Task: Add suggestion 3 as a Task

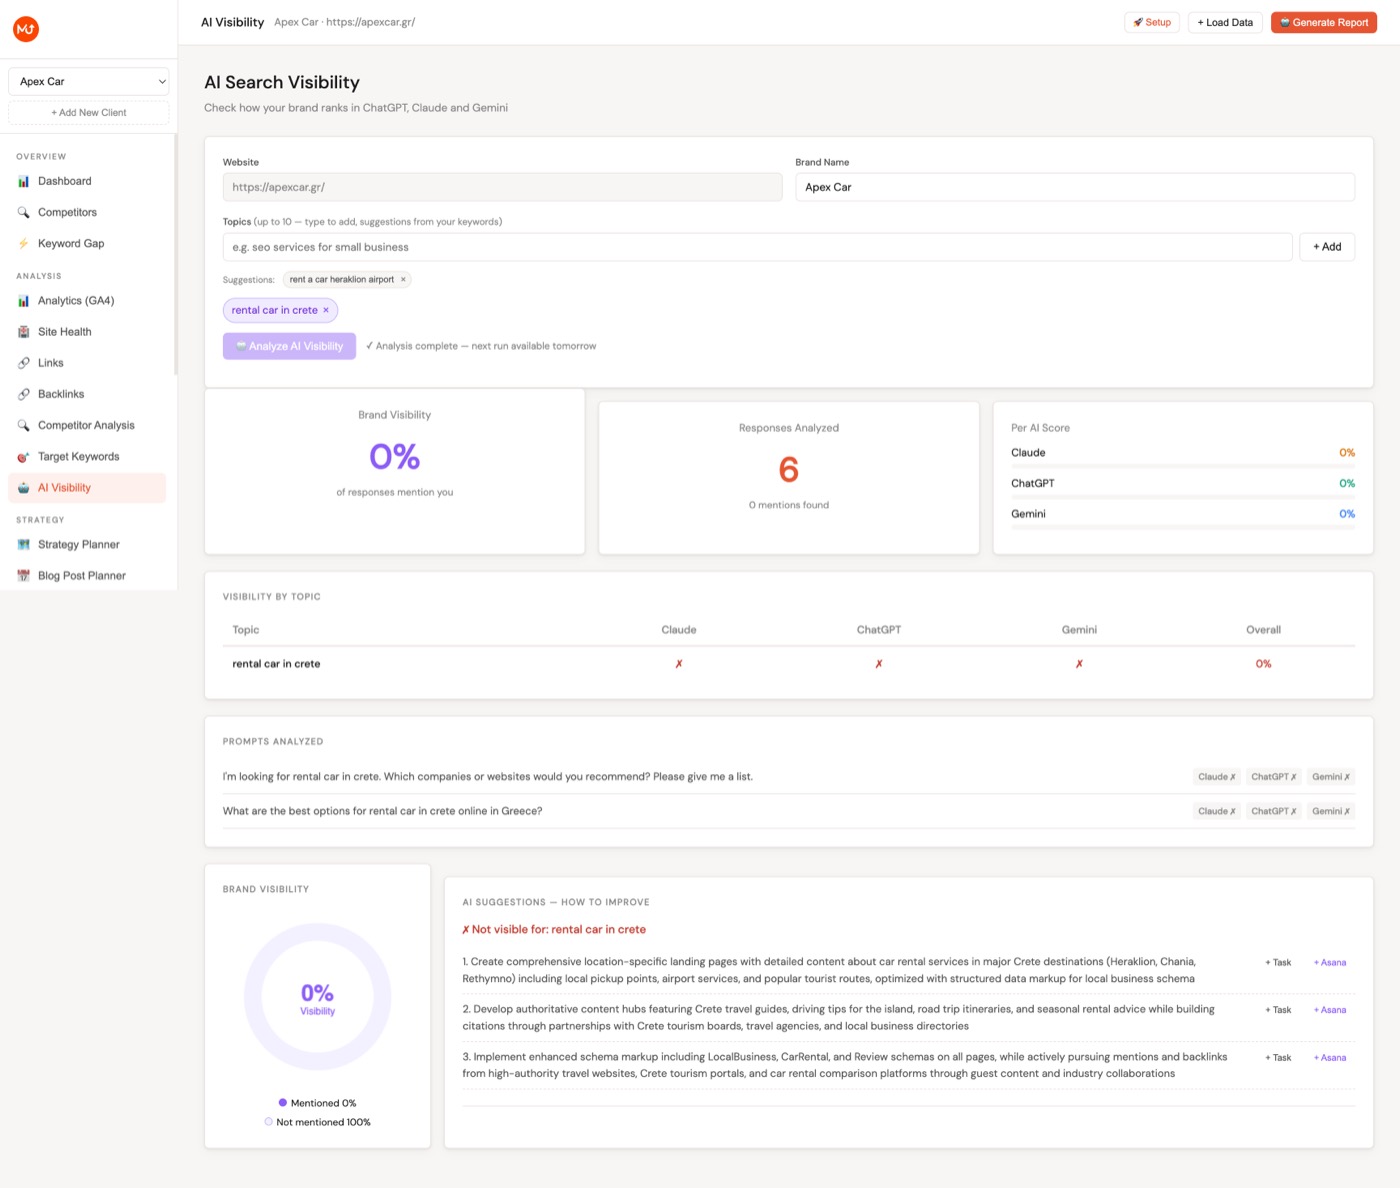Action: [x=1278, y=1057]
